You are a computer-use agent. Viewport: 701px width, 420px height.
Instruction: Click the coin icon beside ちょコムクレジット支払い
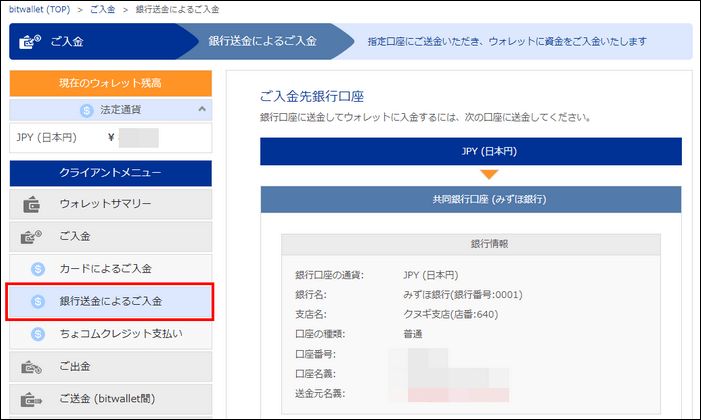click(x=38, y=334)
